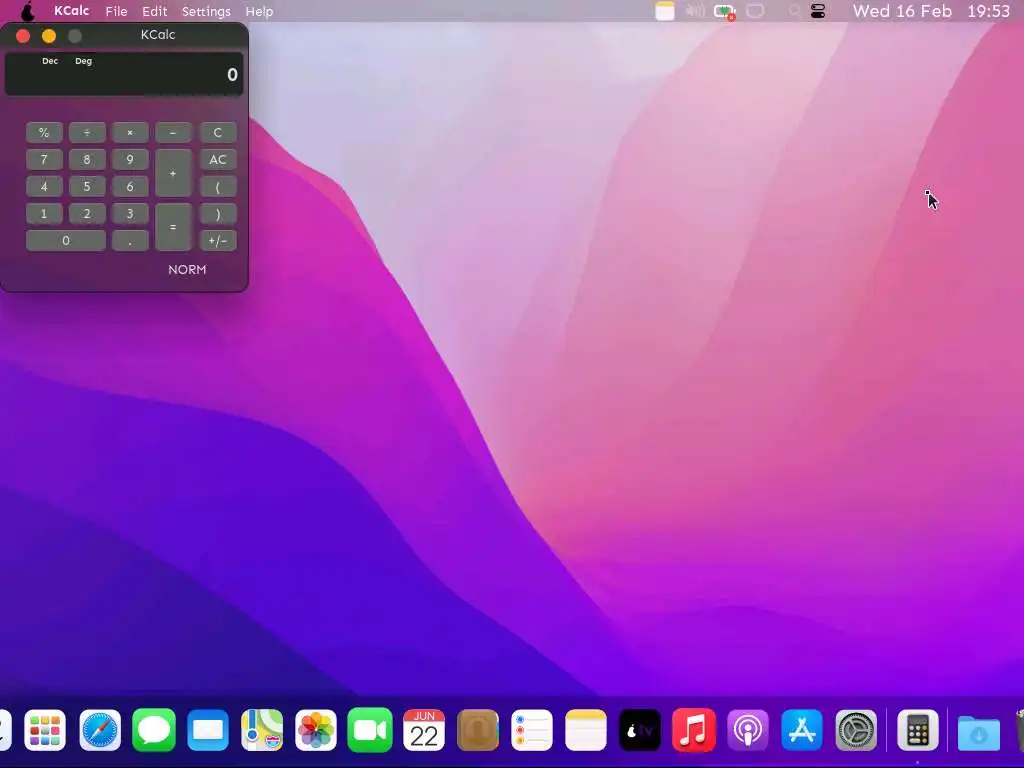Open the Apple logo menu
The image size is (1024, 768).
coord(28,11)
